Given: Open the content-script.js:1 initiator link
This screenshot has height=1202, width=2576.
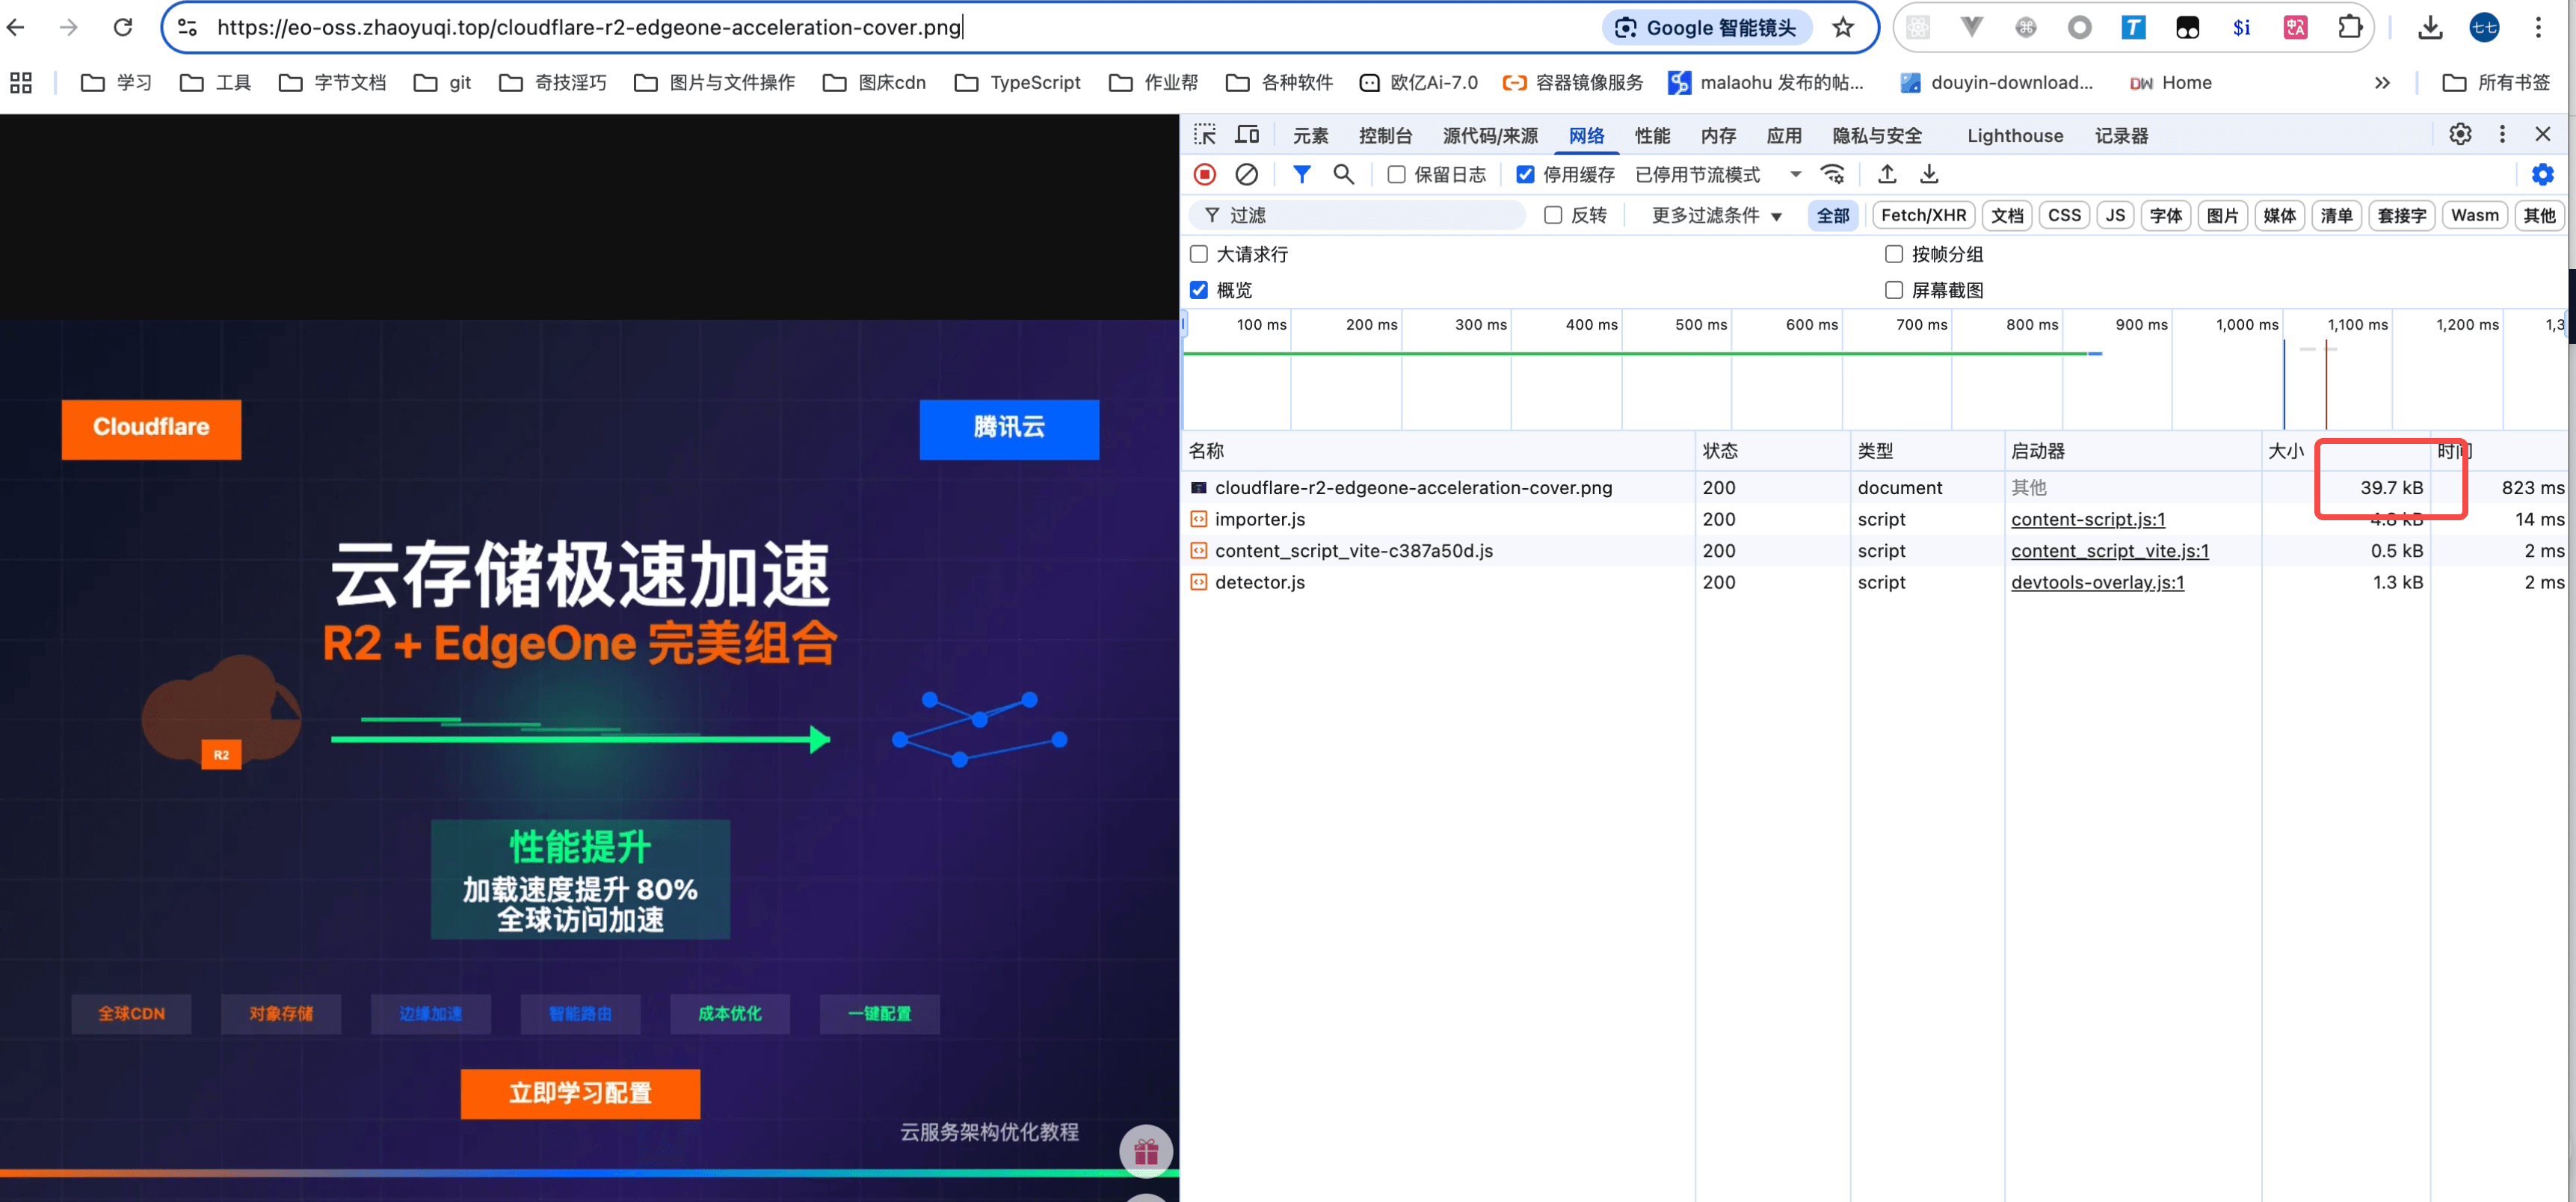Looking at the screenshot, I should [x=2088, y=519].
